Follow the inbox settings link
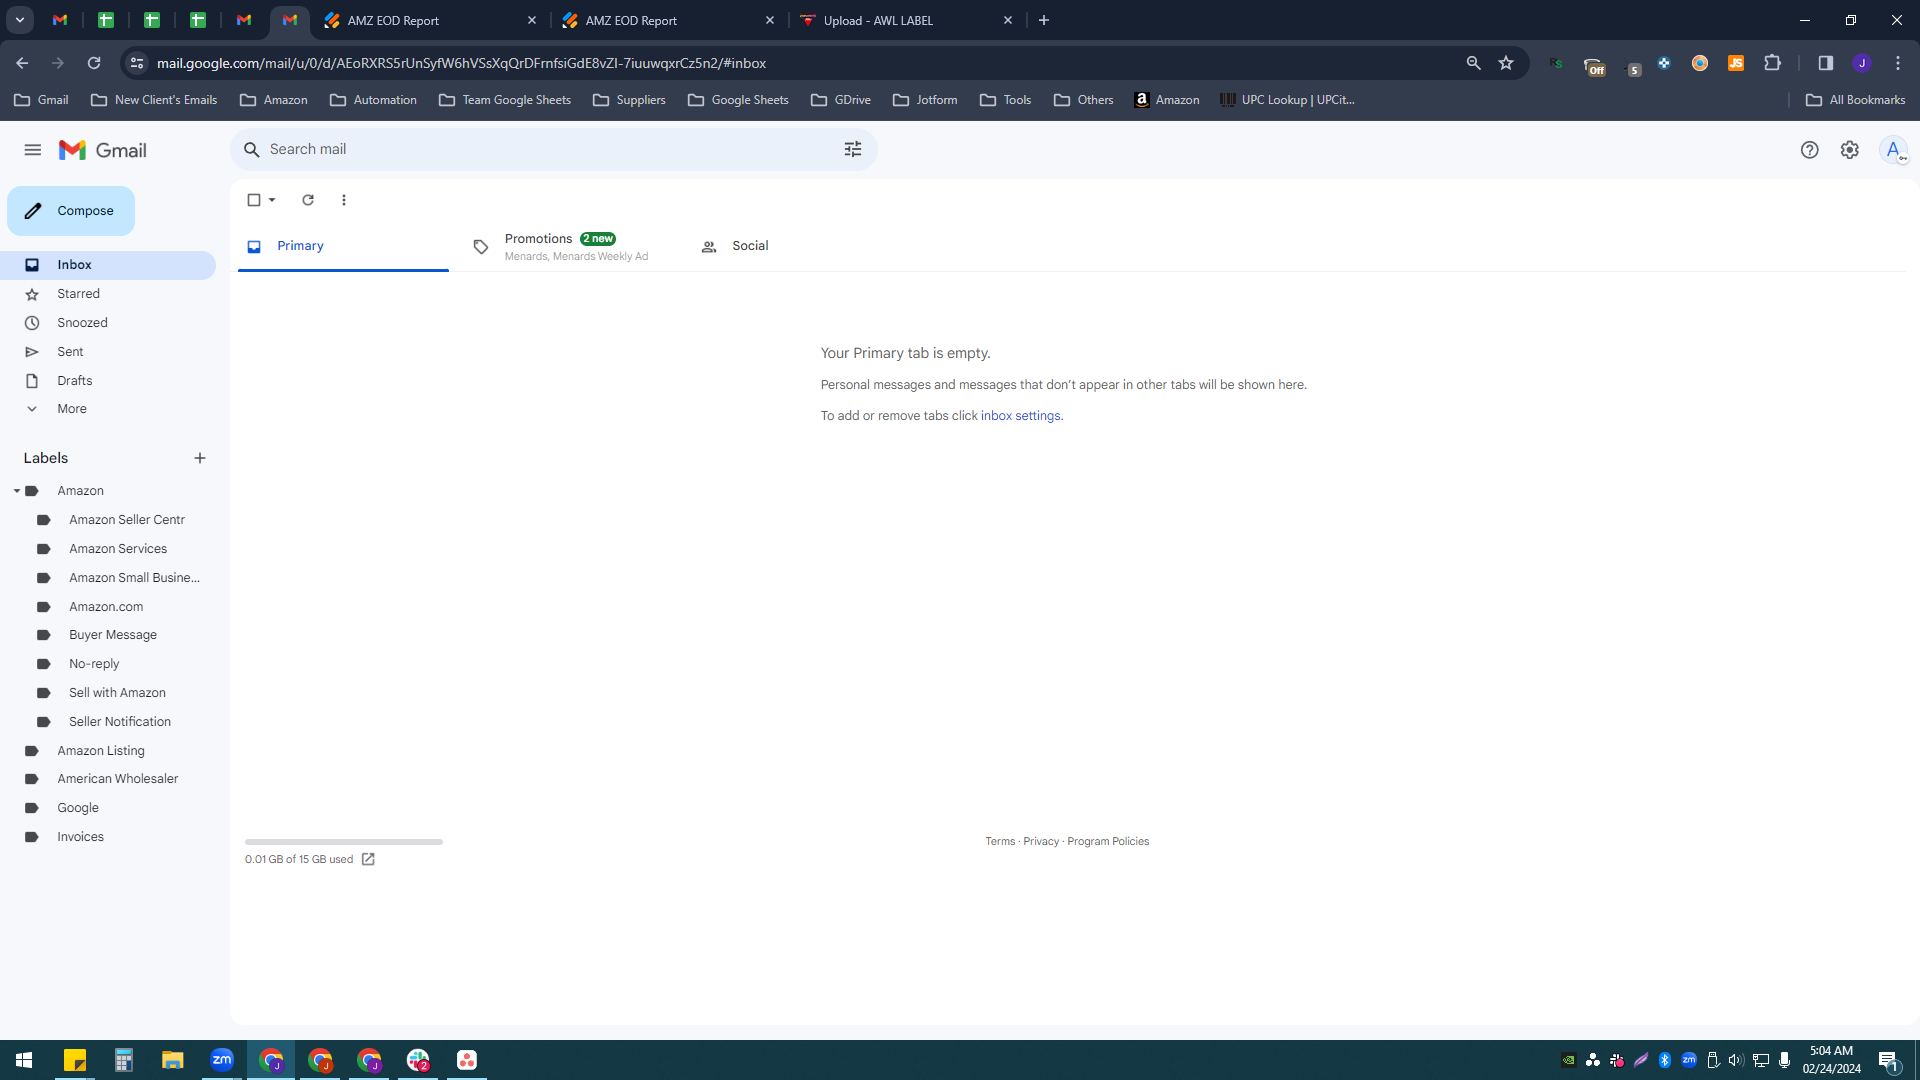This screenshot has height=1080, width=1920. (x=1020, y=416)
